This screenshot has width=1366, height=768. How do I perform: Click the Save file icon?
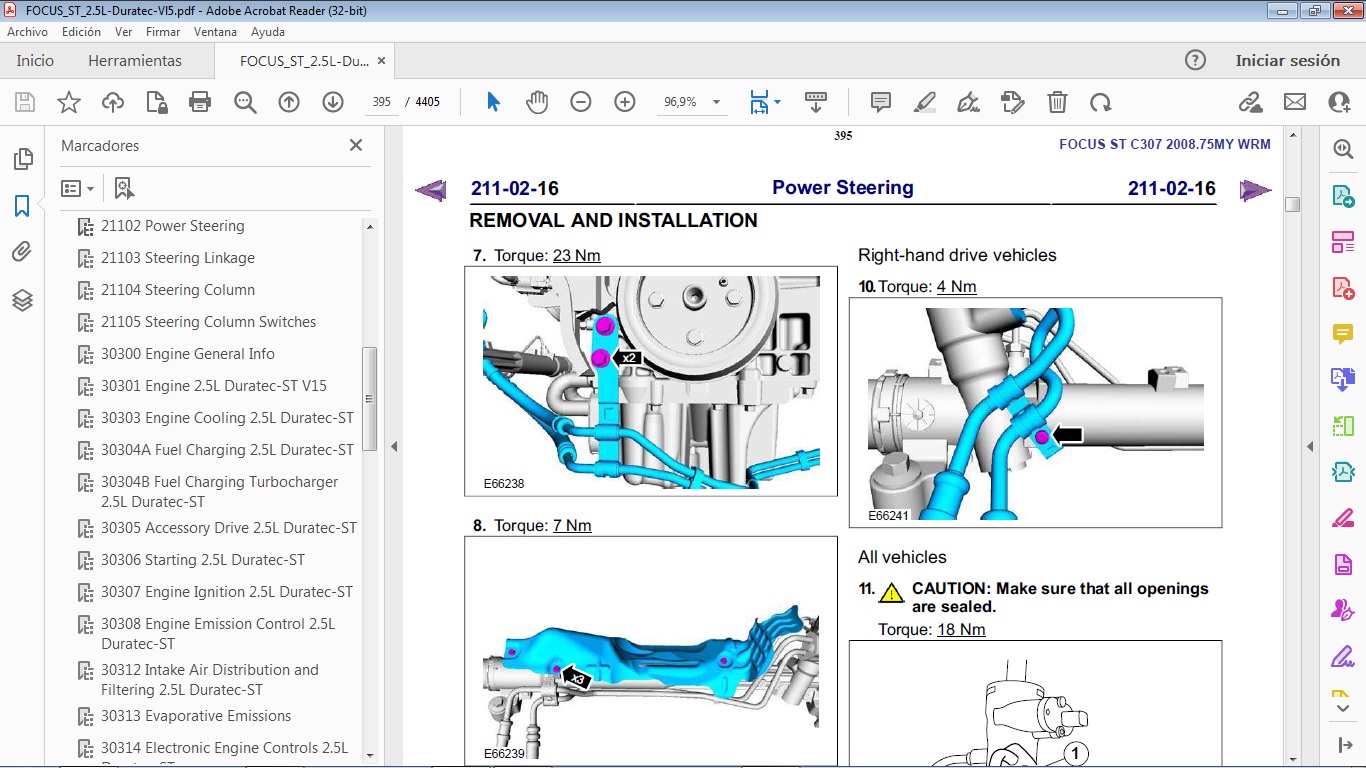24,102
